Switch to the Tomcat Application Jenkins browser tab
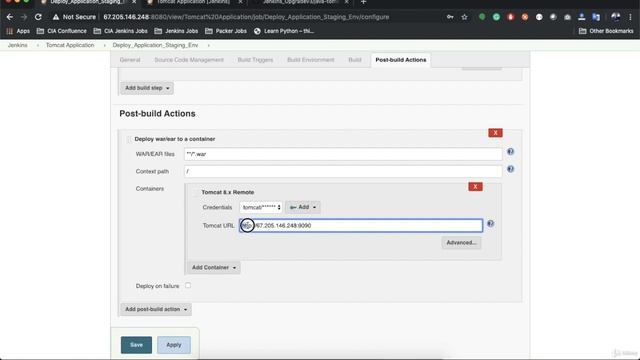This screenshot has width=640, height=360. pos(193,2)
